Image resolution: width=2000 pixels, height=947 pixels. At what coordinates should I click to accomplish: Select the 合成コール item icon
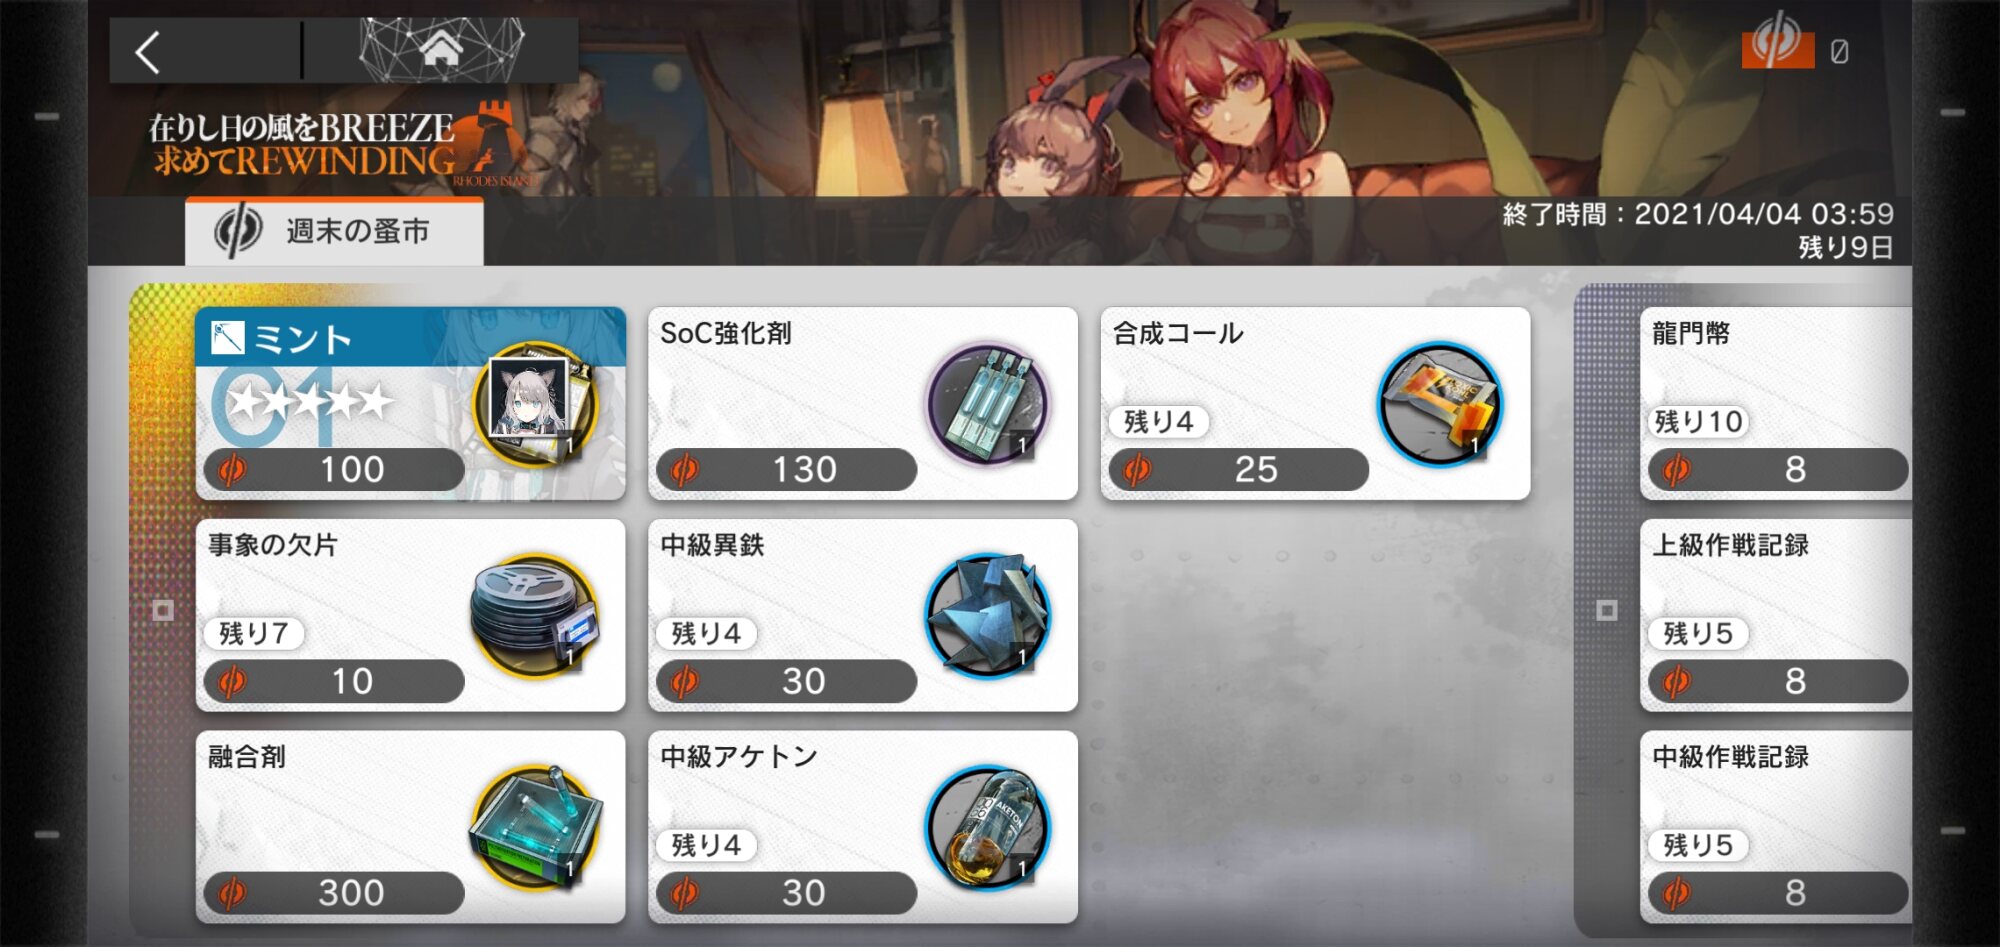1440,405
